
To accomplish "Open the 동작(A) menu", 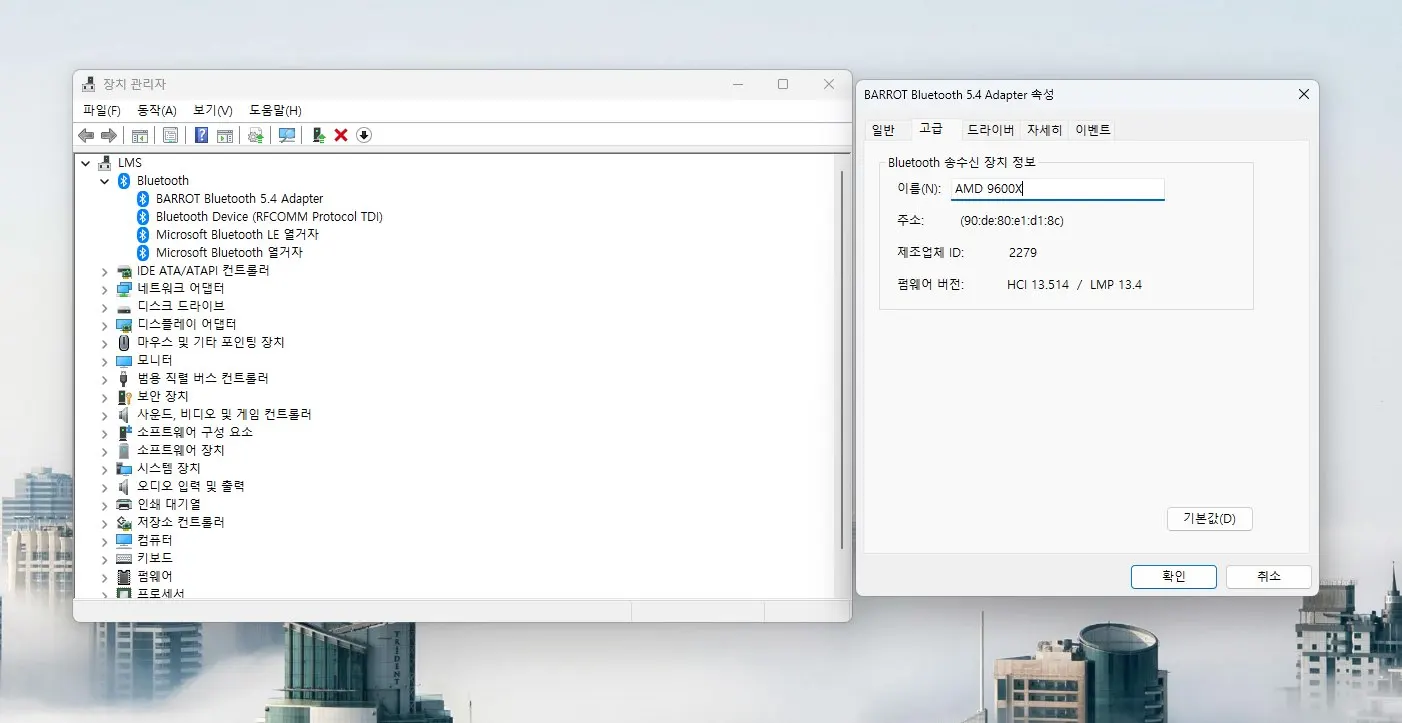I will (x=157, y=110).
